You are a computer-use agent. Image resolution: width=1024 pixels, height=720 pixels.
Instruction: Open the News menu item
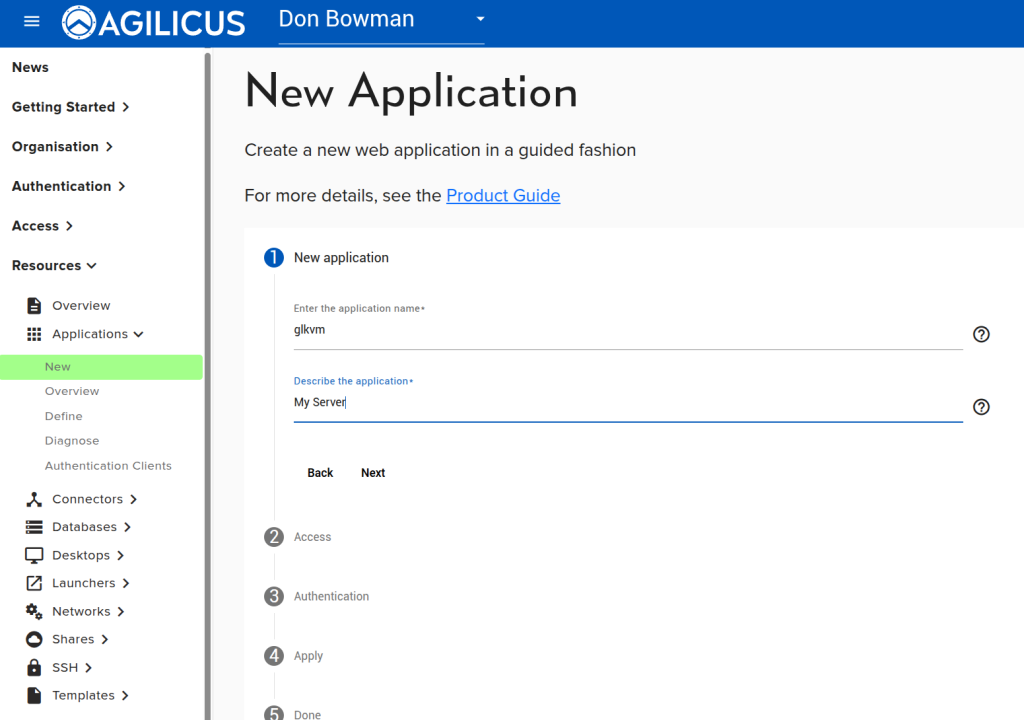(30, 67)
